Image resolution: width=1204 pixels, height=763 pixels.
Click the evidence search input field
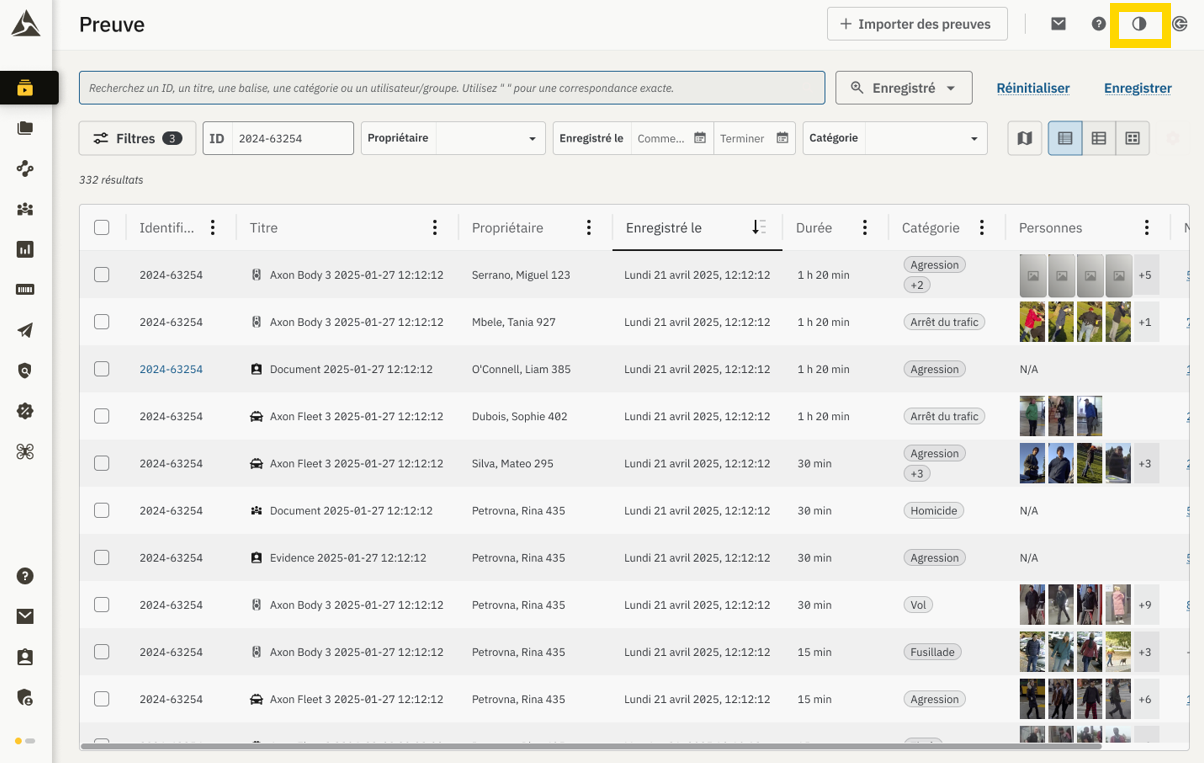click(x=452, y=88)
